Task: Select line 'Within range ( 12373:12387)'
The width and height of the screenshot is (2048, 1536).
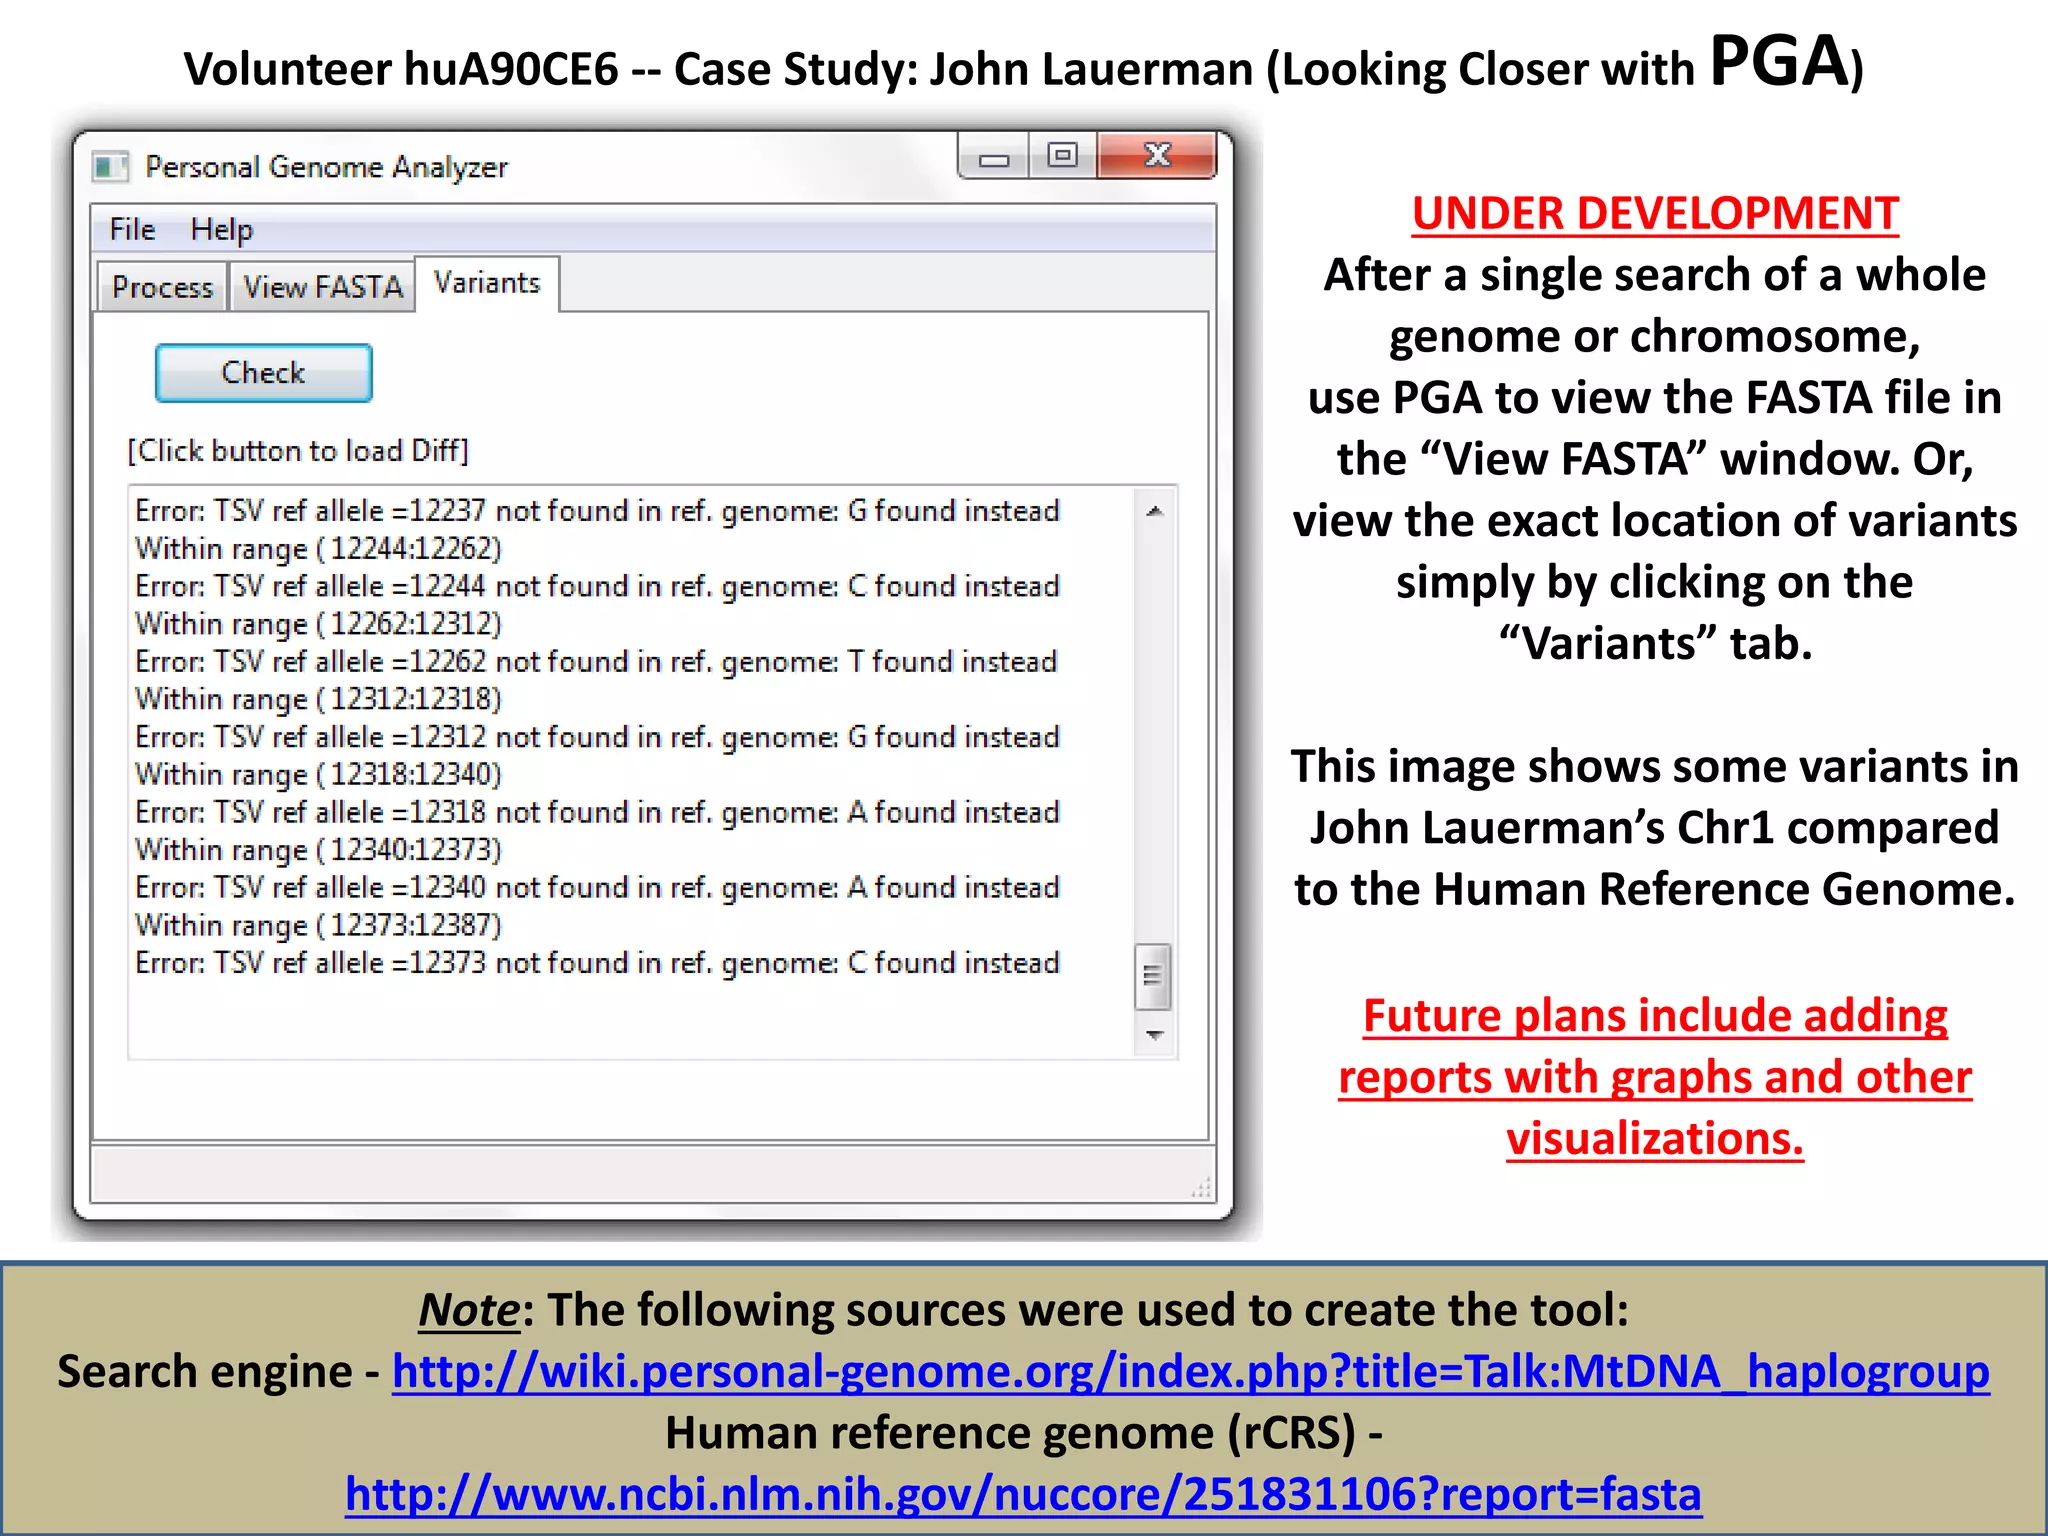Action: [318, 925]
